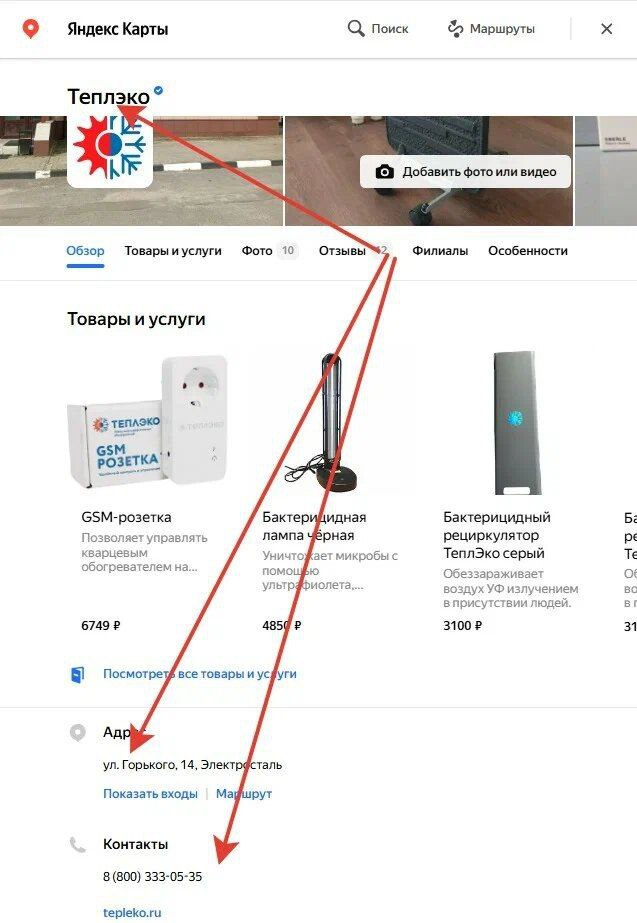
Task: Click the Теплэко sun-snowflake logo
Action: pos(110,147)
